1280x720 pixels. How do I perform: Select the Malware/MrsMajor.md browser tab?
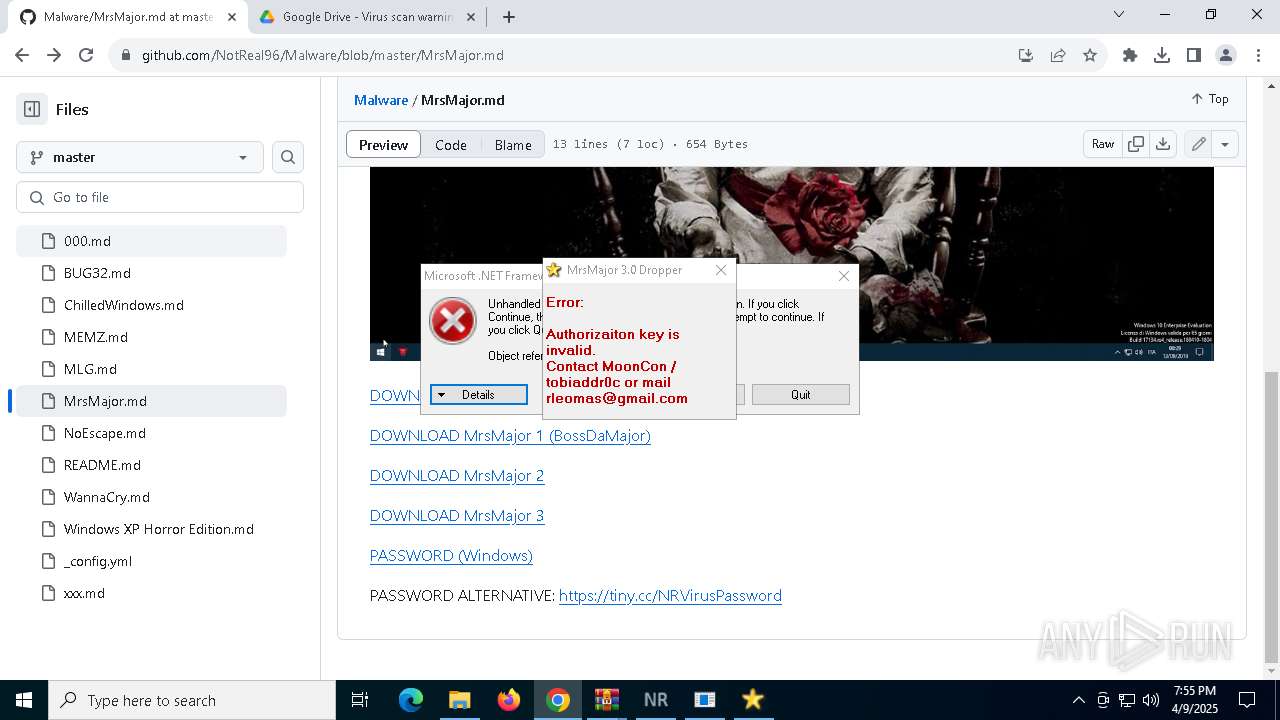(x=128, y=17)
